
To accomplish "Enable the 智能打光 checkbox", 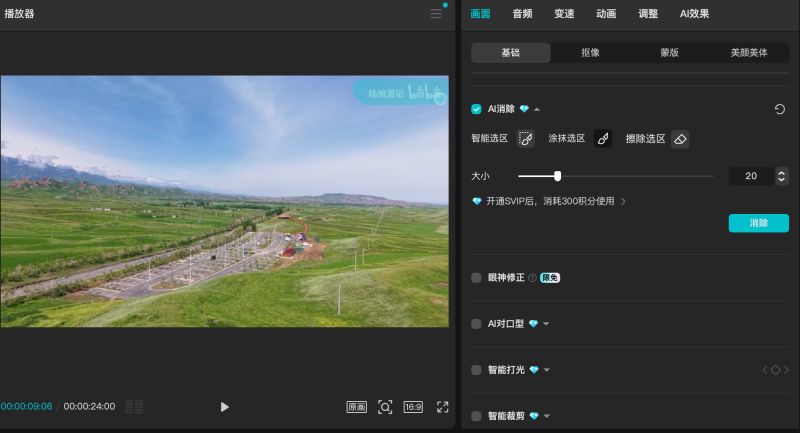I will 476,370.
